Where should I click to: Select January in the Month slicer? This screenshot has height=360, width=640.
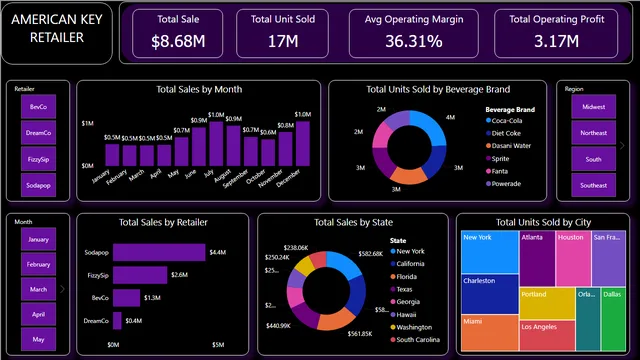point(38,240)
